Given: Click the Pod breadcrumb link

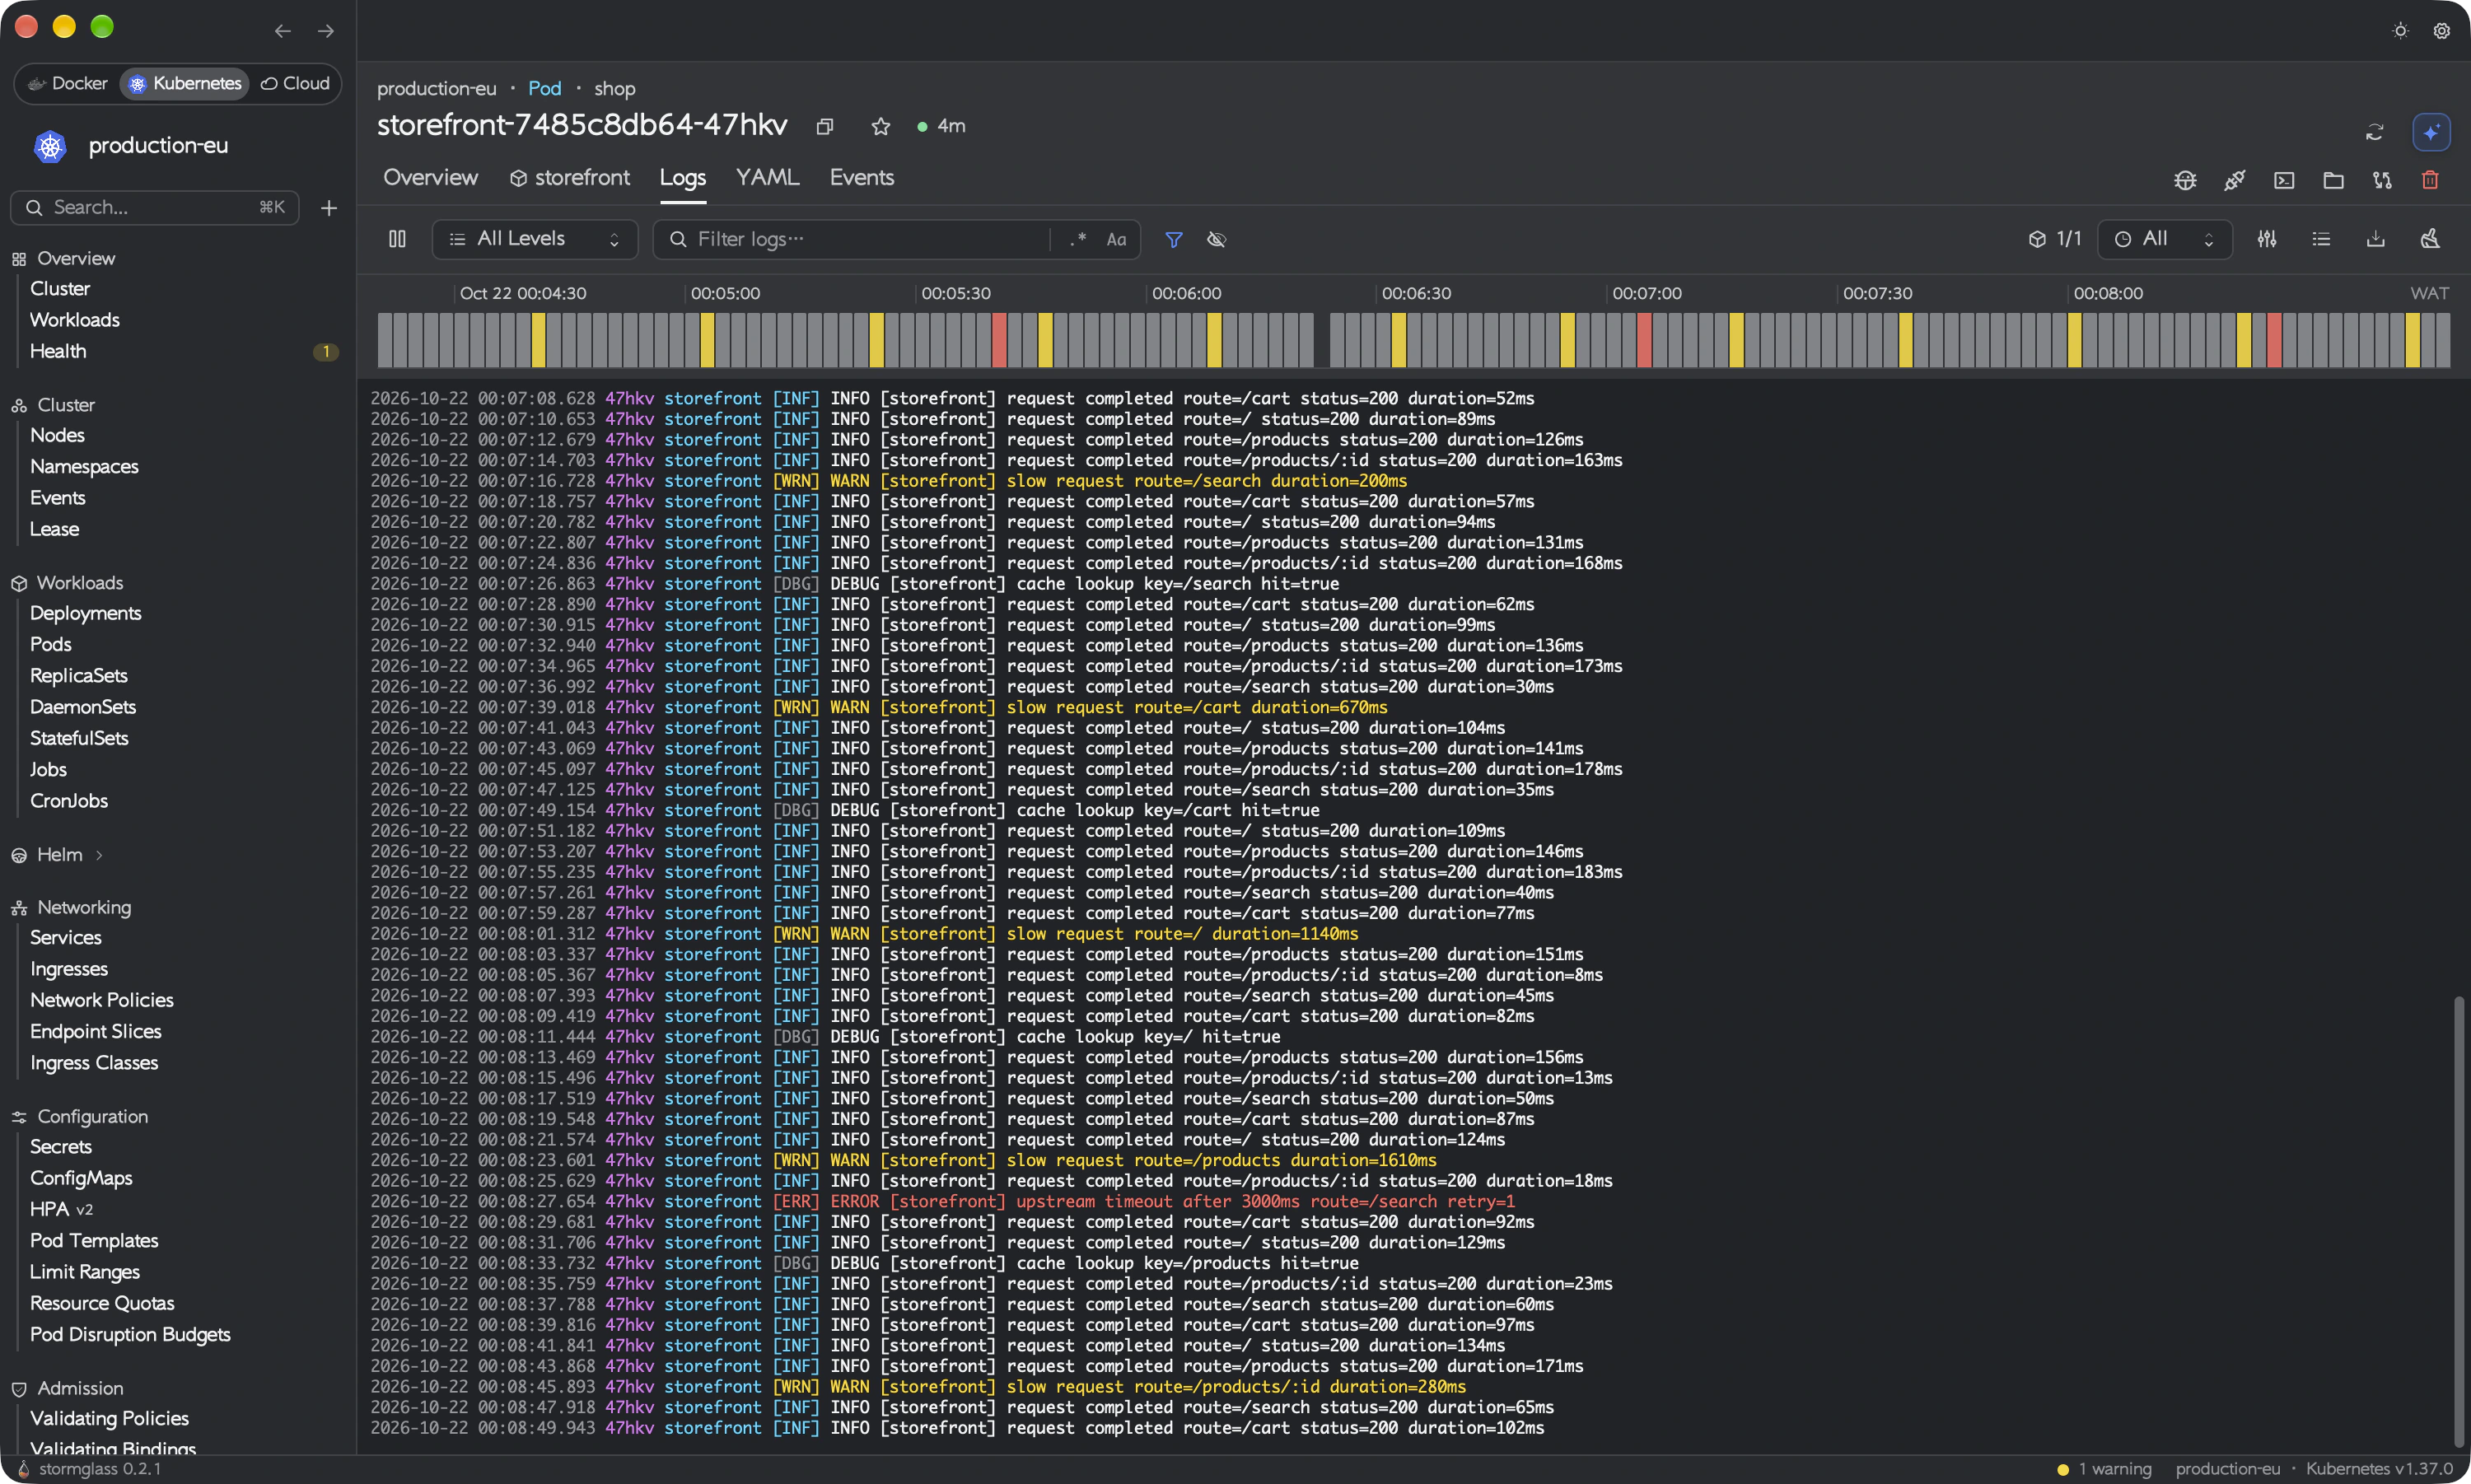Looking at the screenshot, I should [x=545, y=88].
